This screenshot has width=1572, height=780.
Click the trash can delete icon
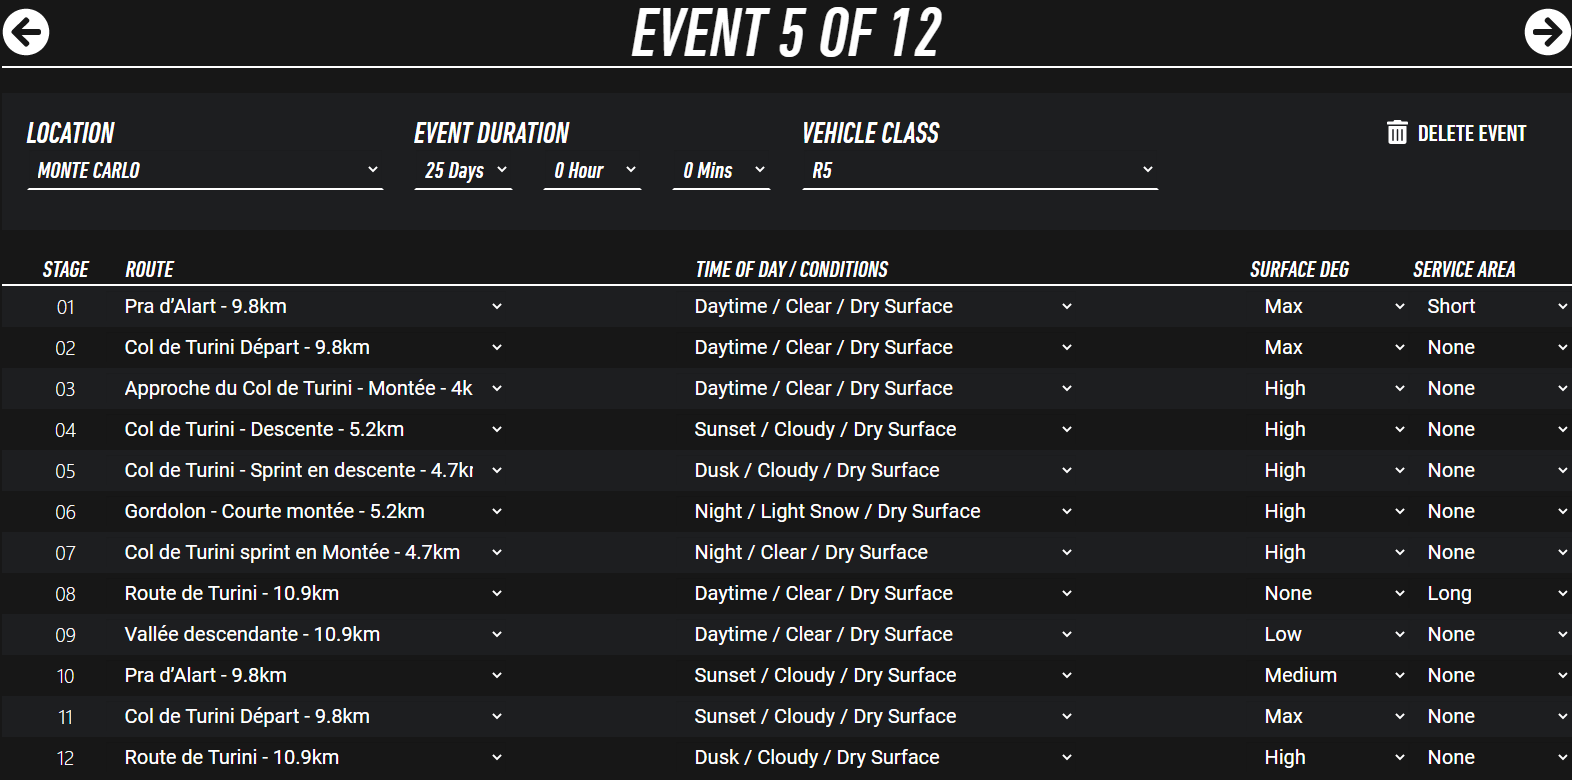pos(1397,133)
